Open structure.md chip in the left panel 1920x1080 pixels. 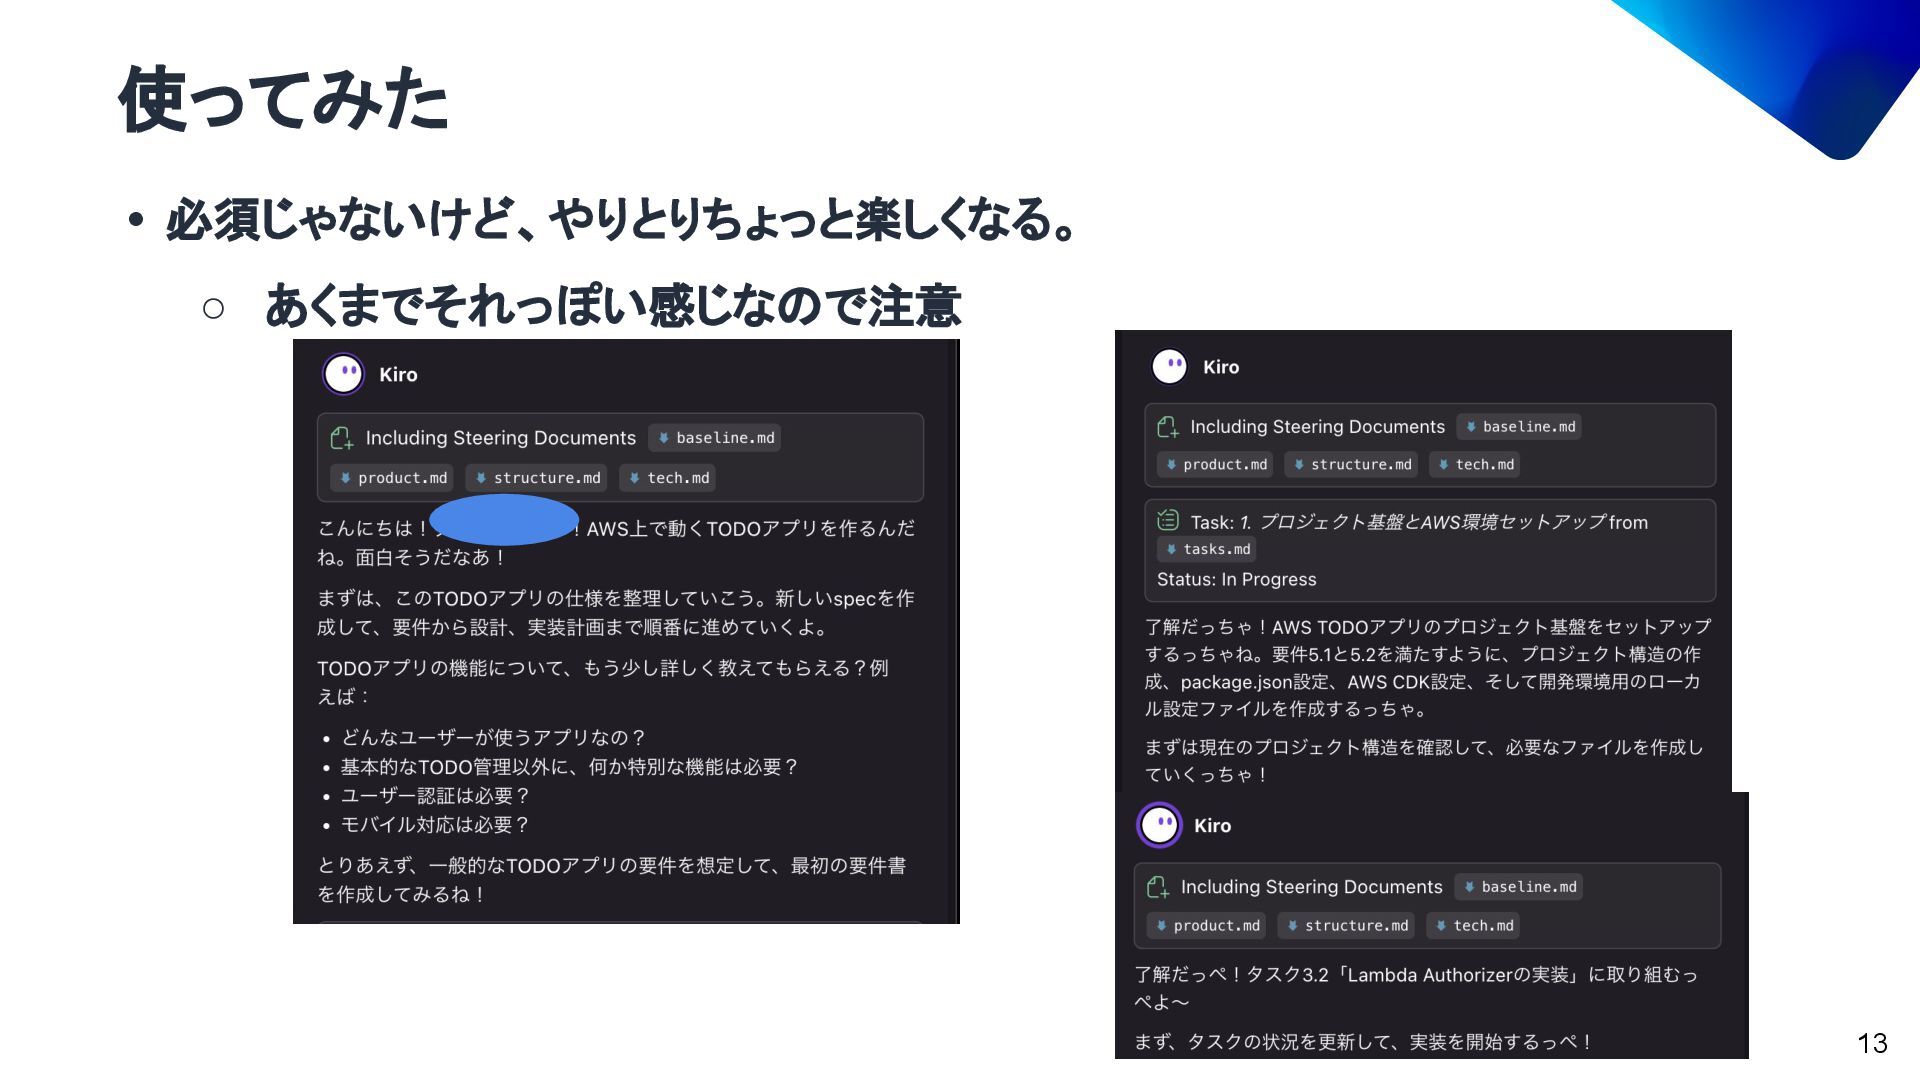click(x=537, y=478)
